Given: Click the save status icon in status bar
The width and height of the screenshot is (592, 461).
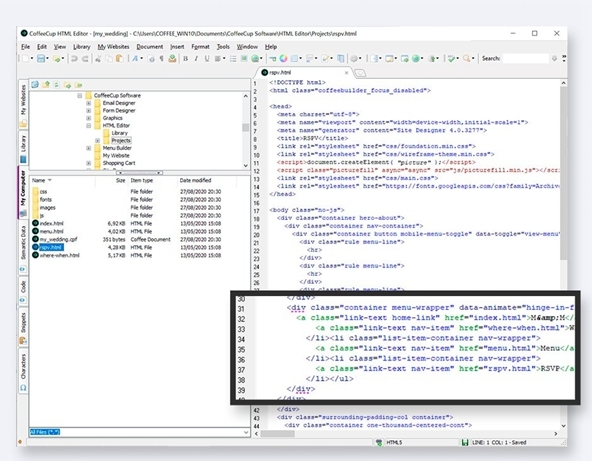Looking at the screenshot, I should pyautogui.click(x=465, y=442).
